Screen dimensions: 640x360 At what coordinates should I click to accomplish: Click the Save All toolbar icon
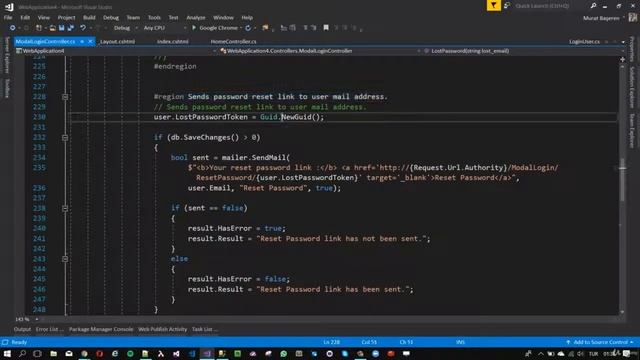point(71,28)
